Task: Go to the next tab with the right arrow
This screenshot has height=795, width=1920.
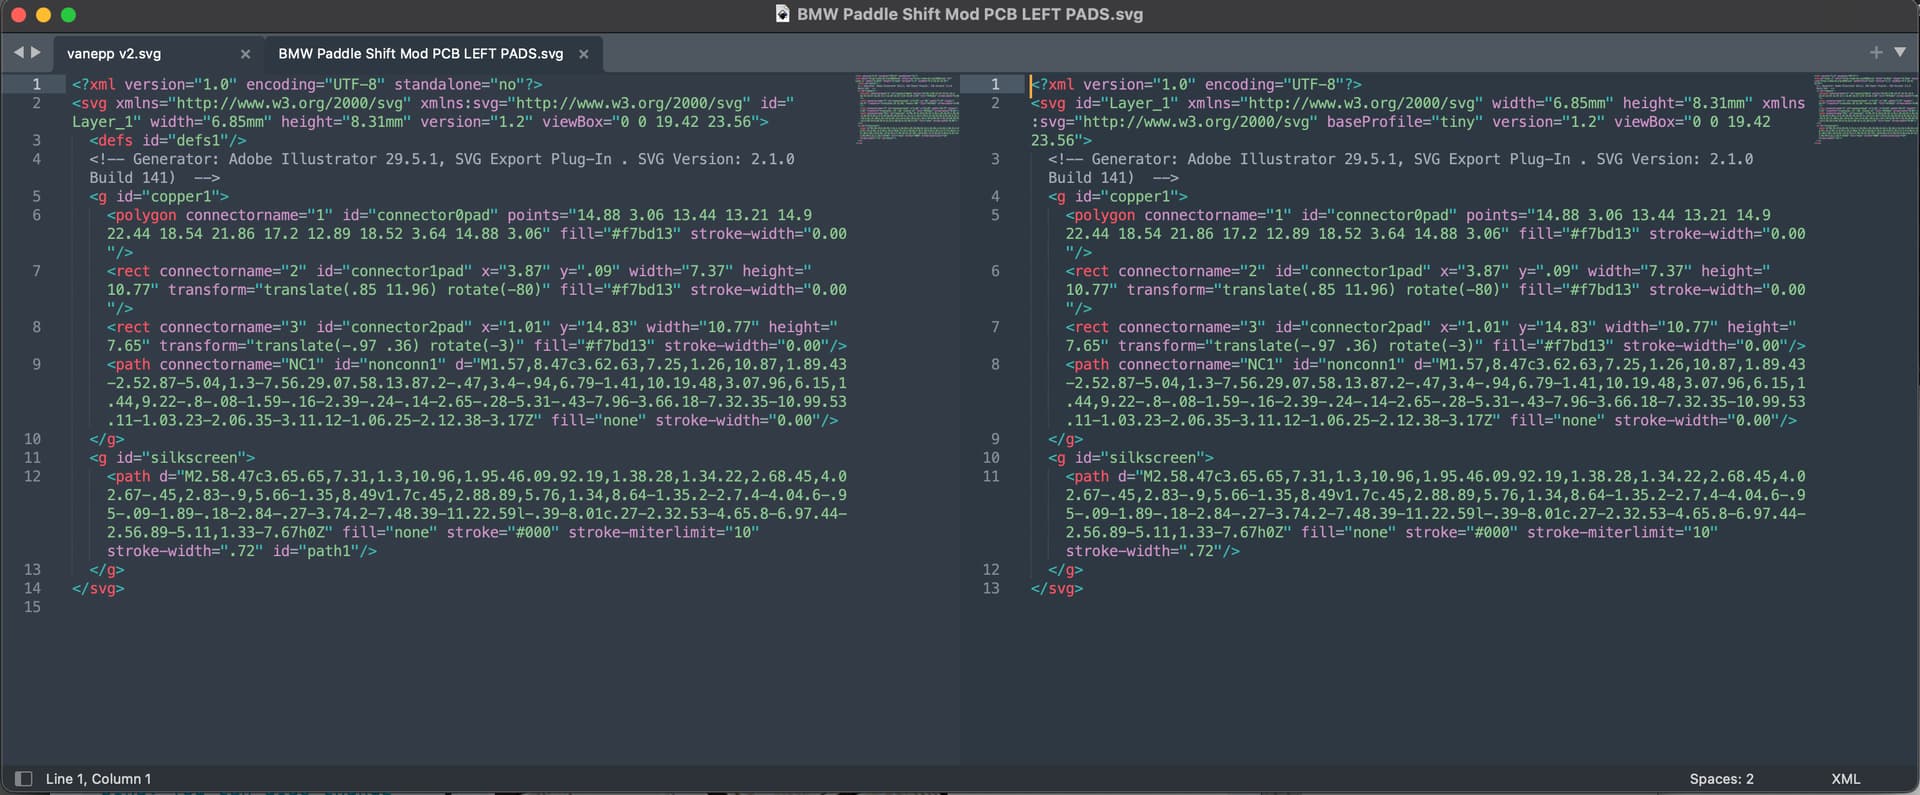Action: click(x=36, y=52)
